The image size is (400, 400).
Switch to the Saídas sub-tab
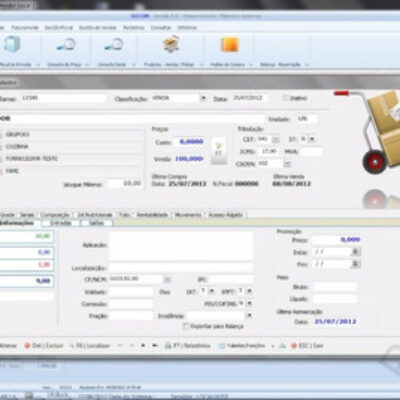point(97,223)
